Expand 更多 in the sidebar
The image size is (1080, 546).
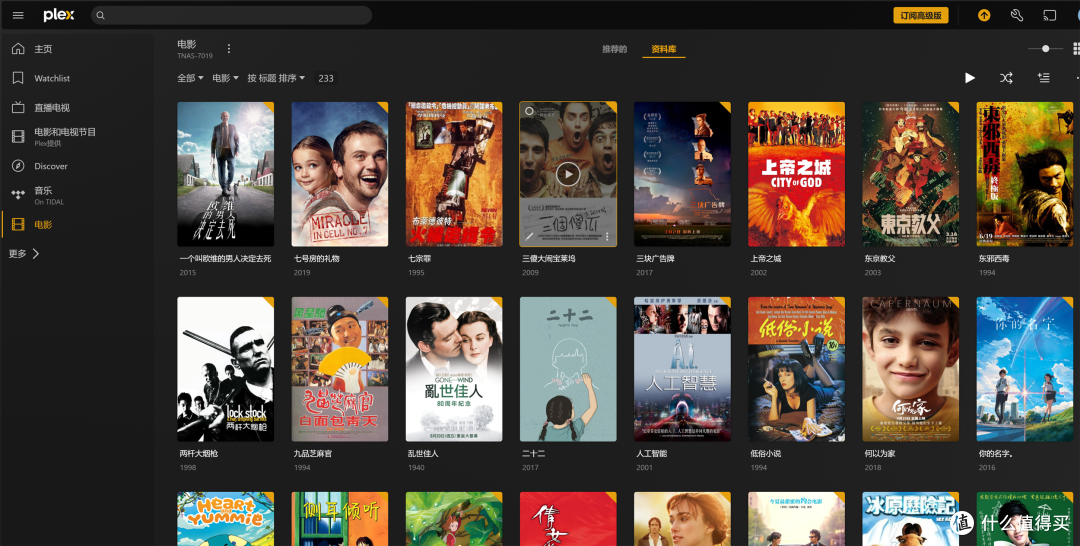24,253
